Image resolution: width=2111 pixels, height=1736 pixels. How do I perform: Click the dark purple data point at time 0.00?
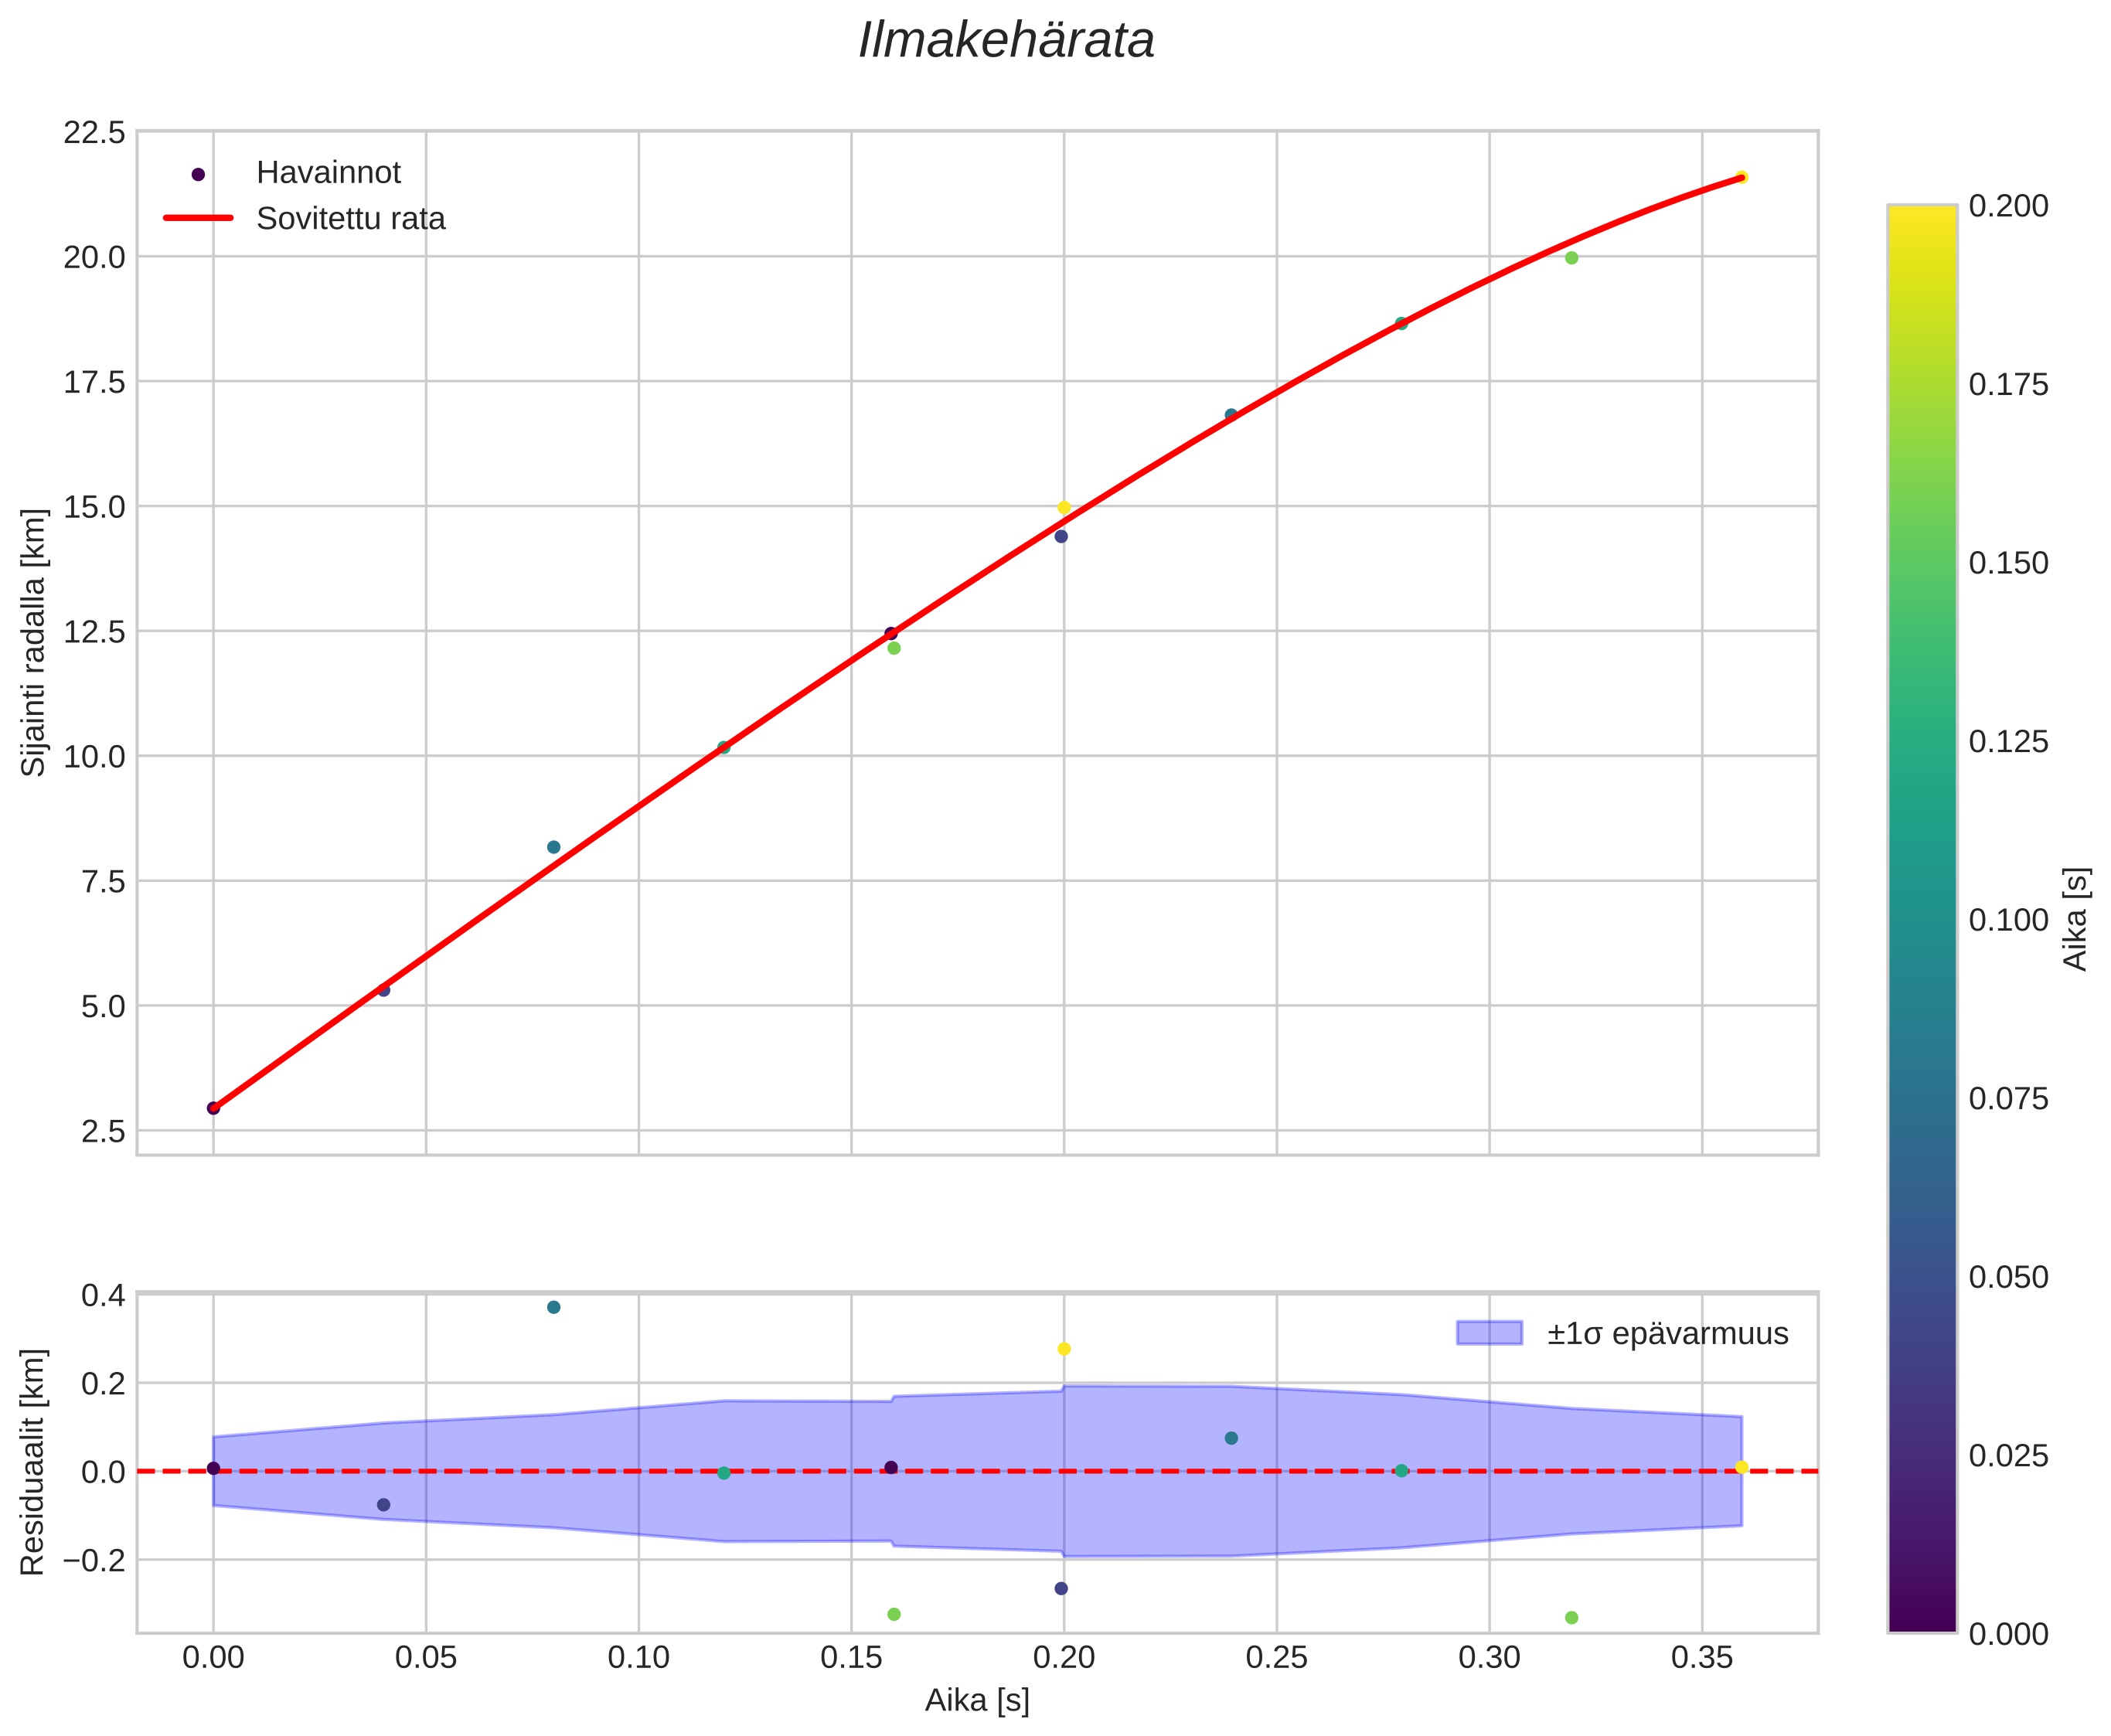[x=213, y=1108]
